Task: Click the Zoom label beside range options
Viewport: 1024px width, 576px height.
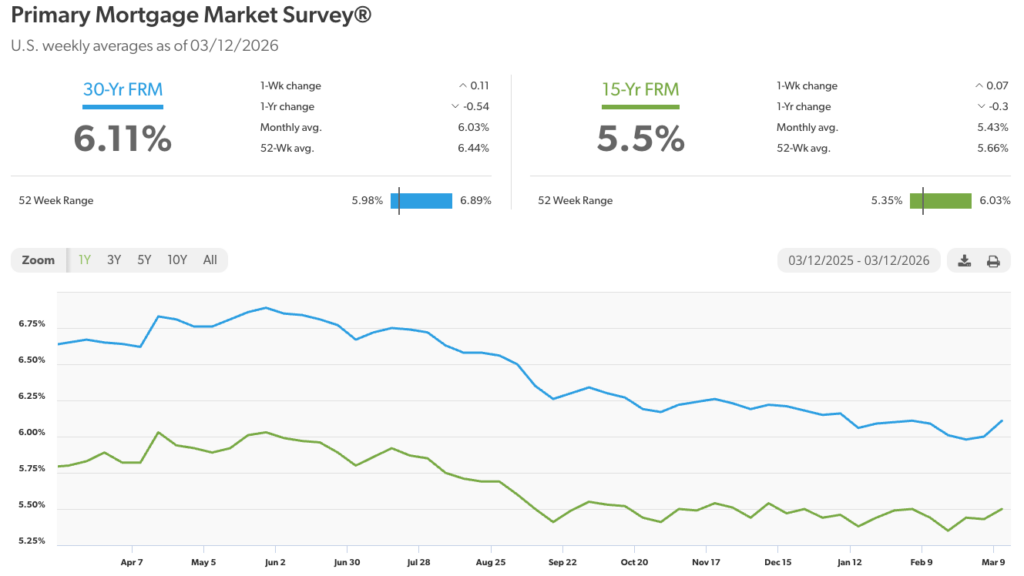Action: pyautogui.click(x=38, y=260)
